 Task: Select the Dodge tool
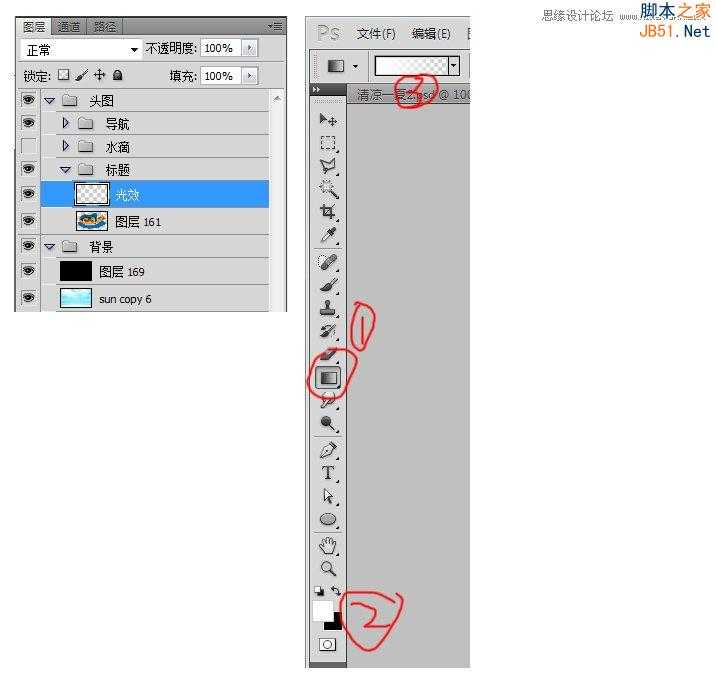328,423
